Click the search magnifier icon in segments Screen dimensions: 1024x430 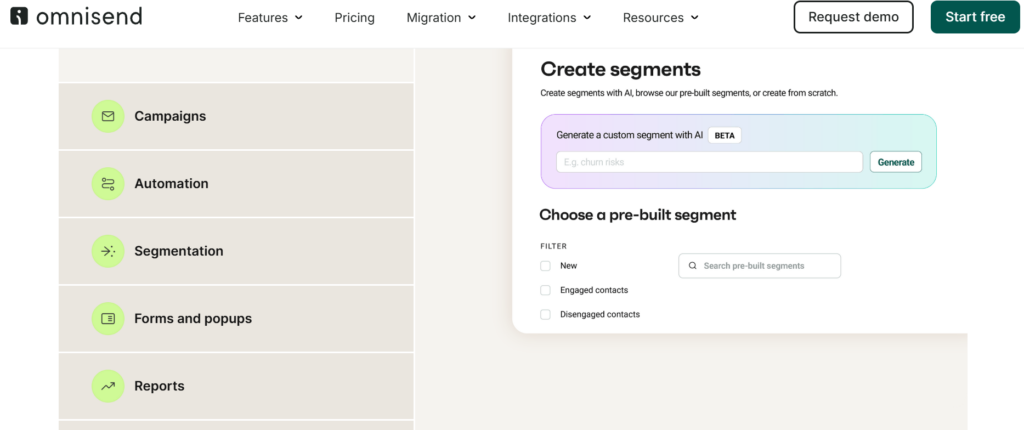[692, 266]
